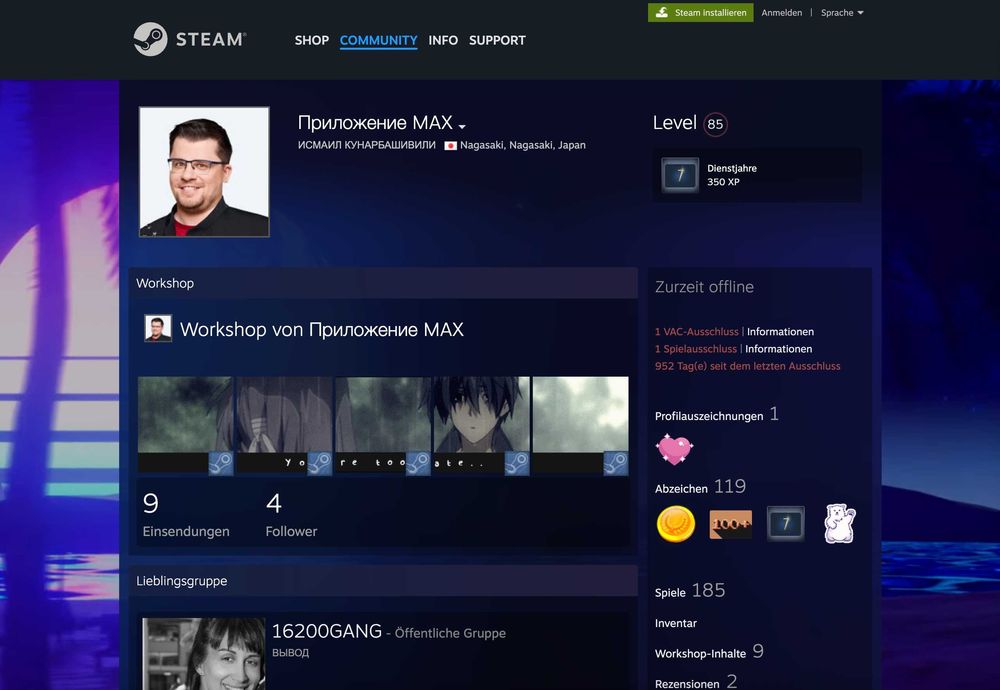Screen dimensions: 1000x690
Task: Open the fifth workshop thumbnail
Action: pyautogui.click(x=580, y=425)
